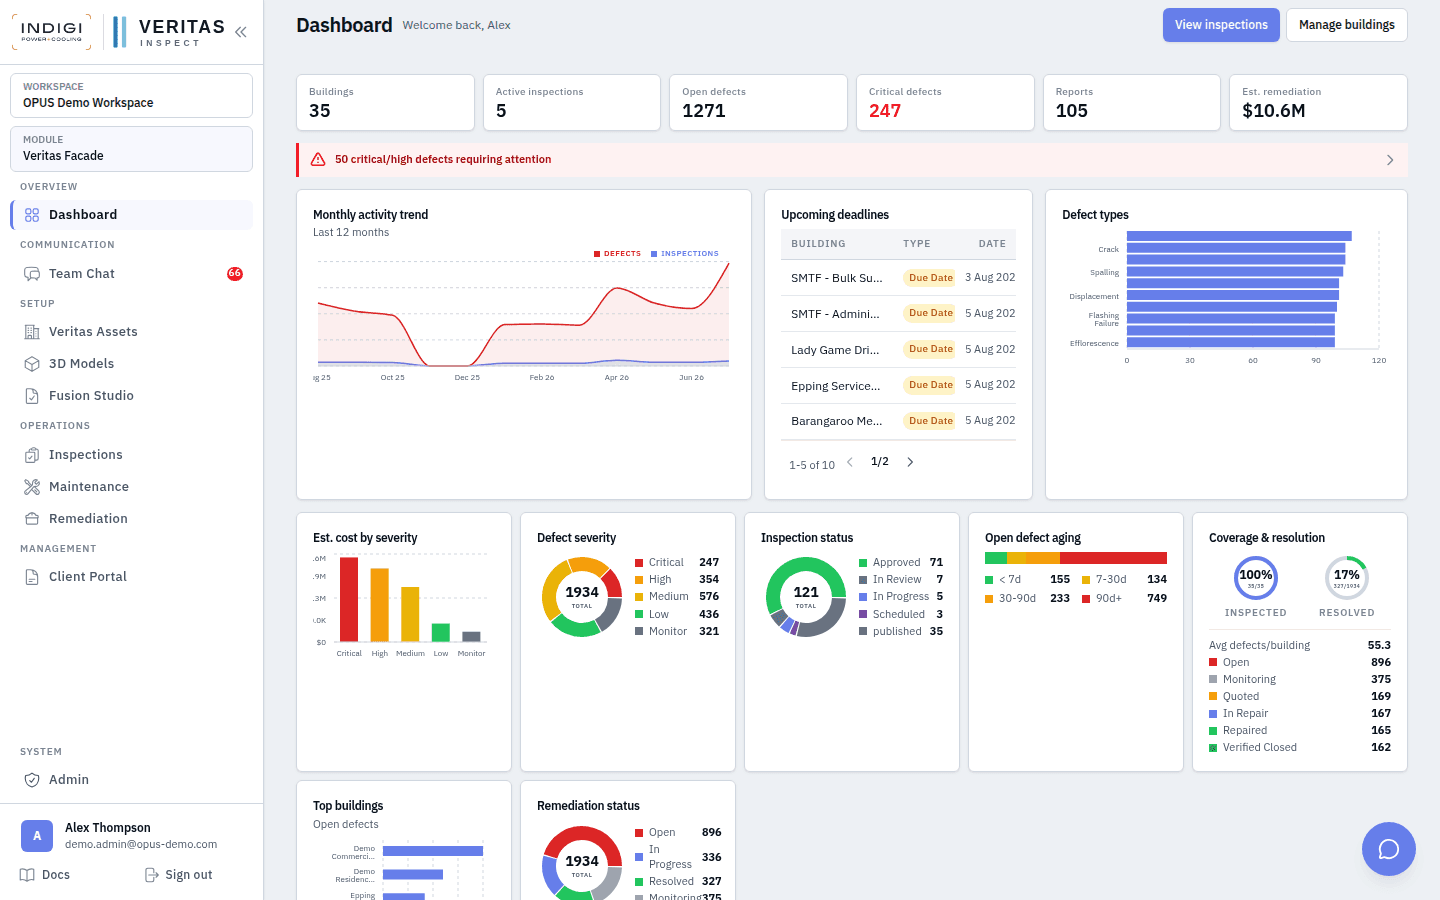
Task: Click the Due Date badge for SMTF - Admini...
Action: point(931,314)
